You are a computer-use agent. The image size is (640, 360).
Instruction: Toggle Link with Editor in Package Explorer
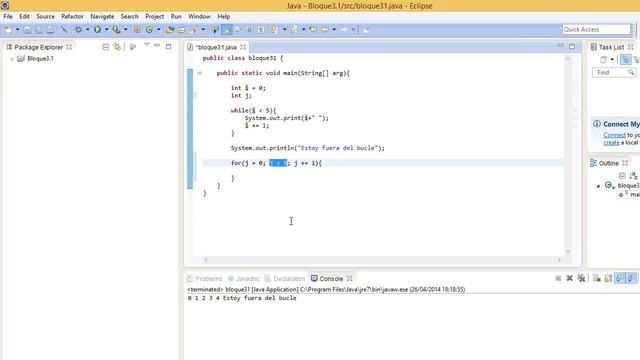(x=118, y=47)
